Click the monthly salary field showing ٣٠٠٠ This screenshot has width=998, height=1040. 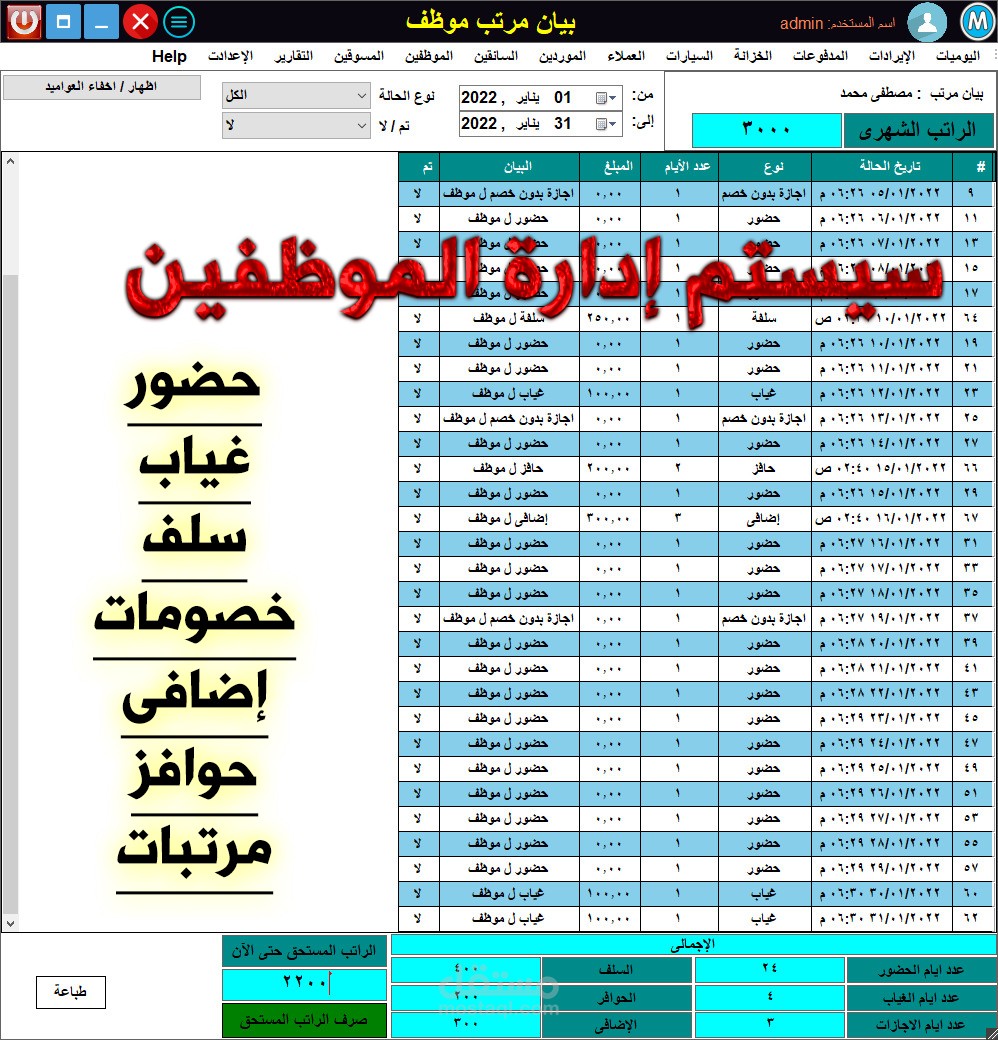click(766, 130)
